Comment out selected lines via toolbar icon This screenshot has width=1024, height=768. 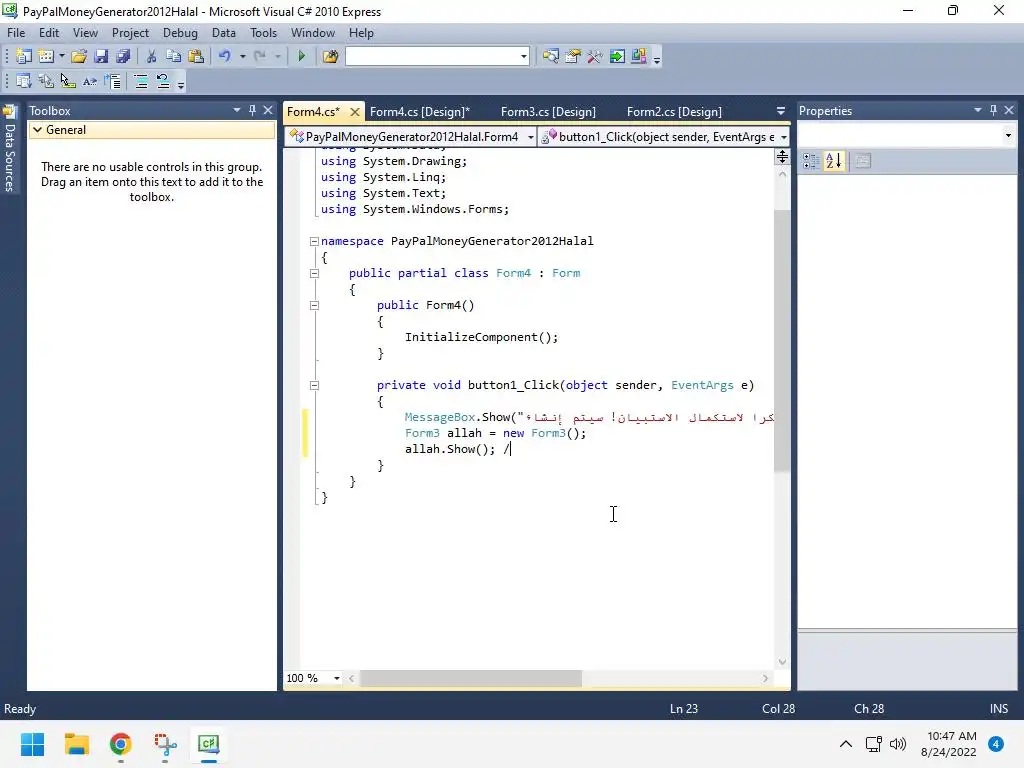(140, 82)
